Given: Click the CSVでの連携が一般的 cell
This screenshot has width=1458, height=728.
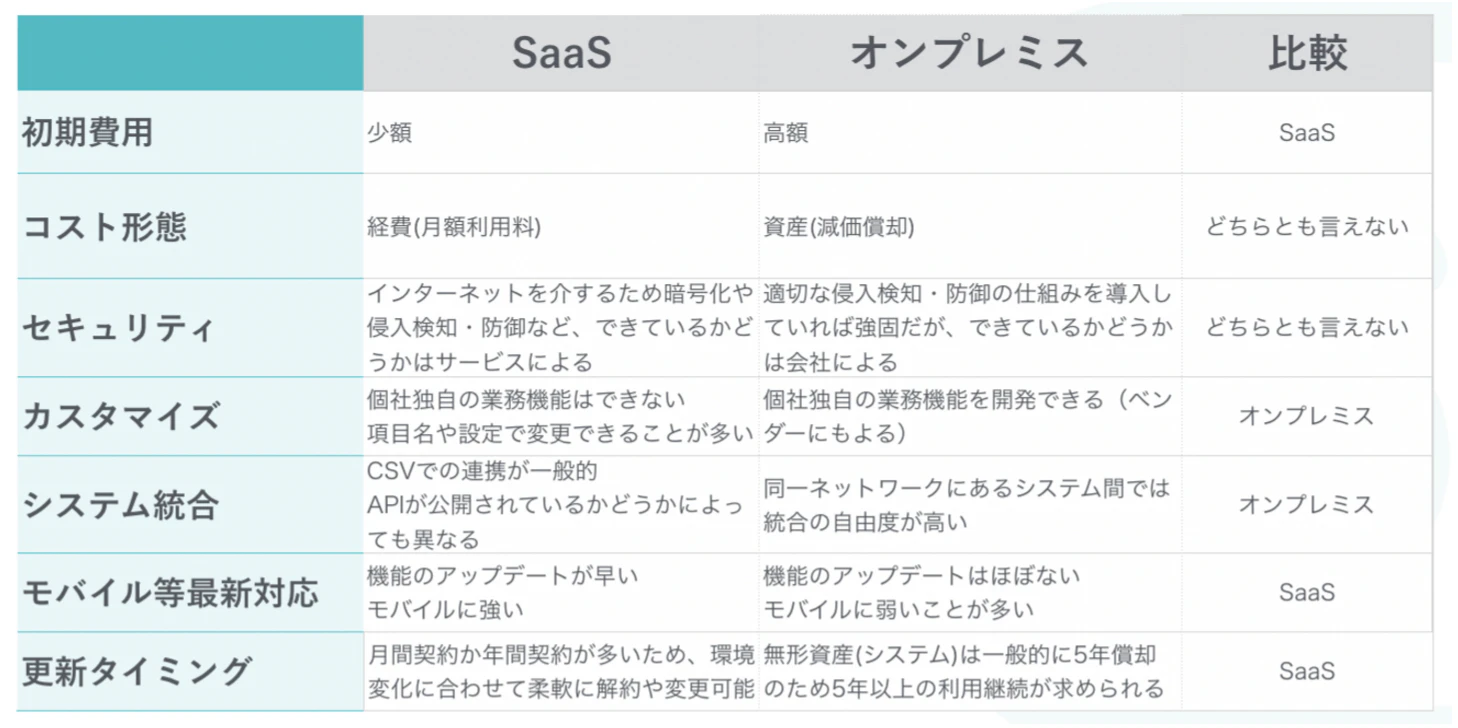Looking at the screenshot, I should [561, 505].
